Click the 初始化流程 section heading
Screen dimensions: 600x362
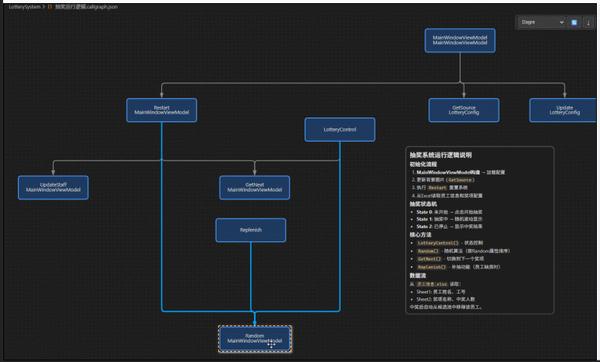tap(423, 164)
